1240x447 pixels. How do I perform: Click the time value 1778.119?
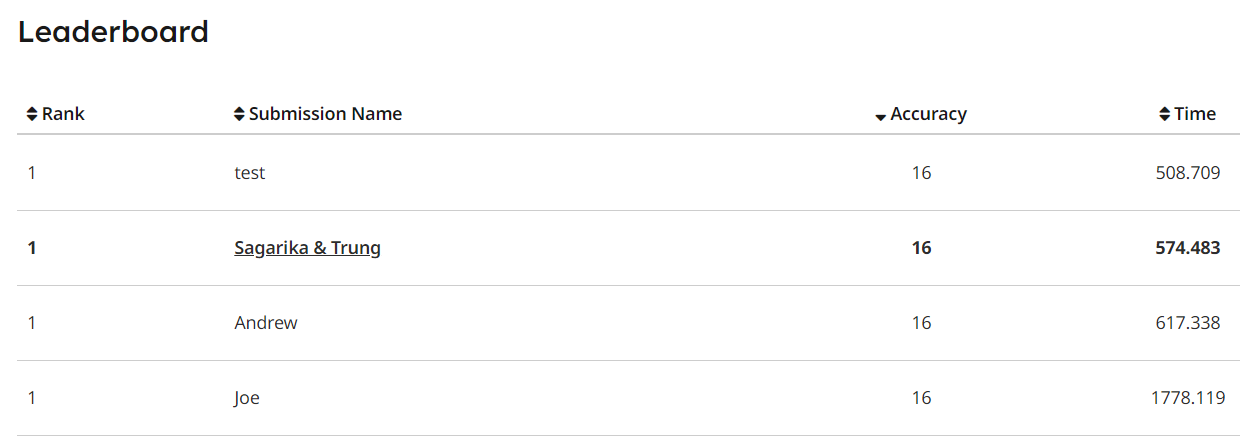(1188, 398)
